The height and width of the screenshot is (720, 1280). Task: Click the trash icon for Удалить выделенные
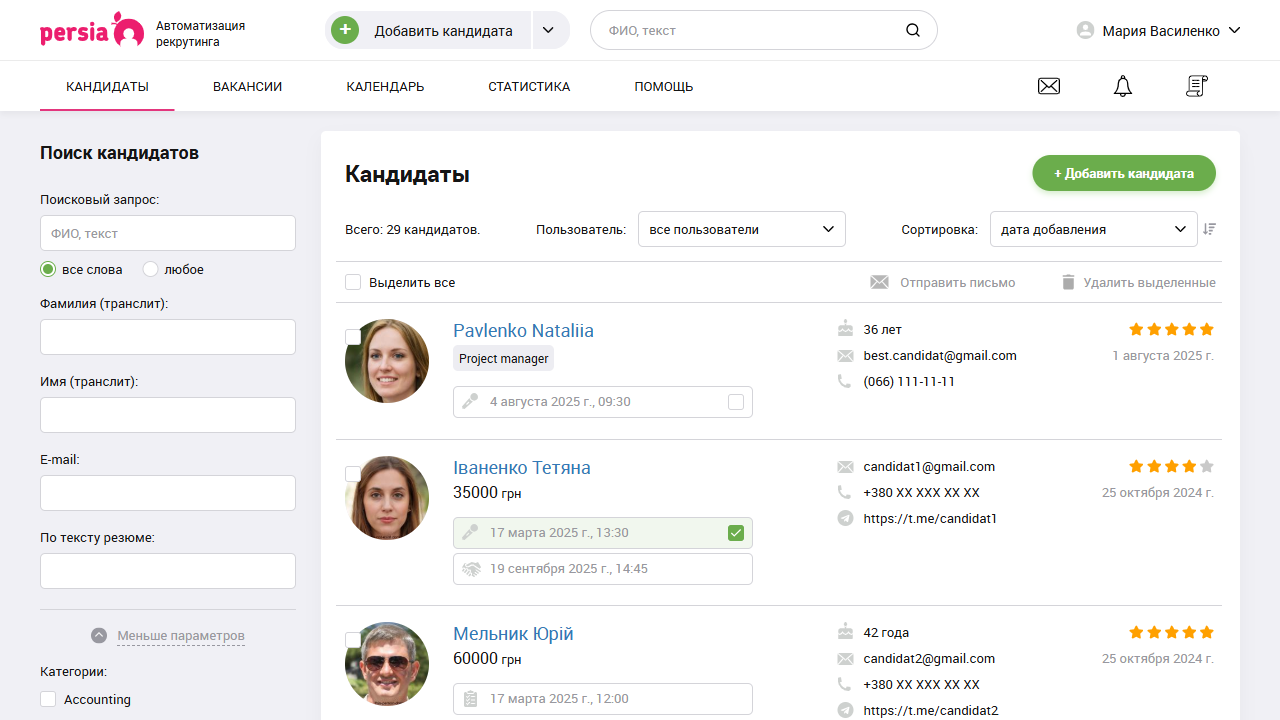[1068, 282]
